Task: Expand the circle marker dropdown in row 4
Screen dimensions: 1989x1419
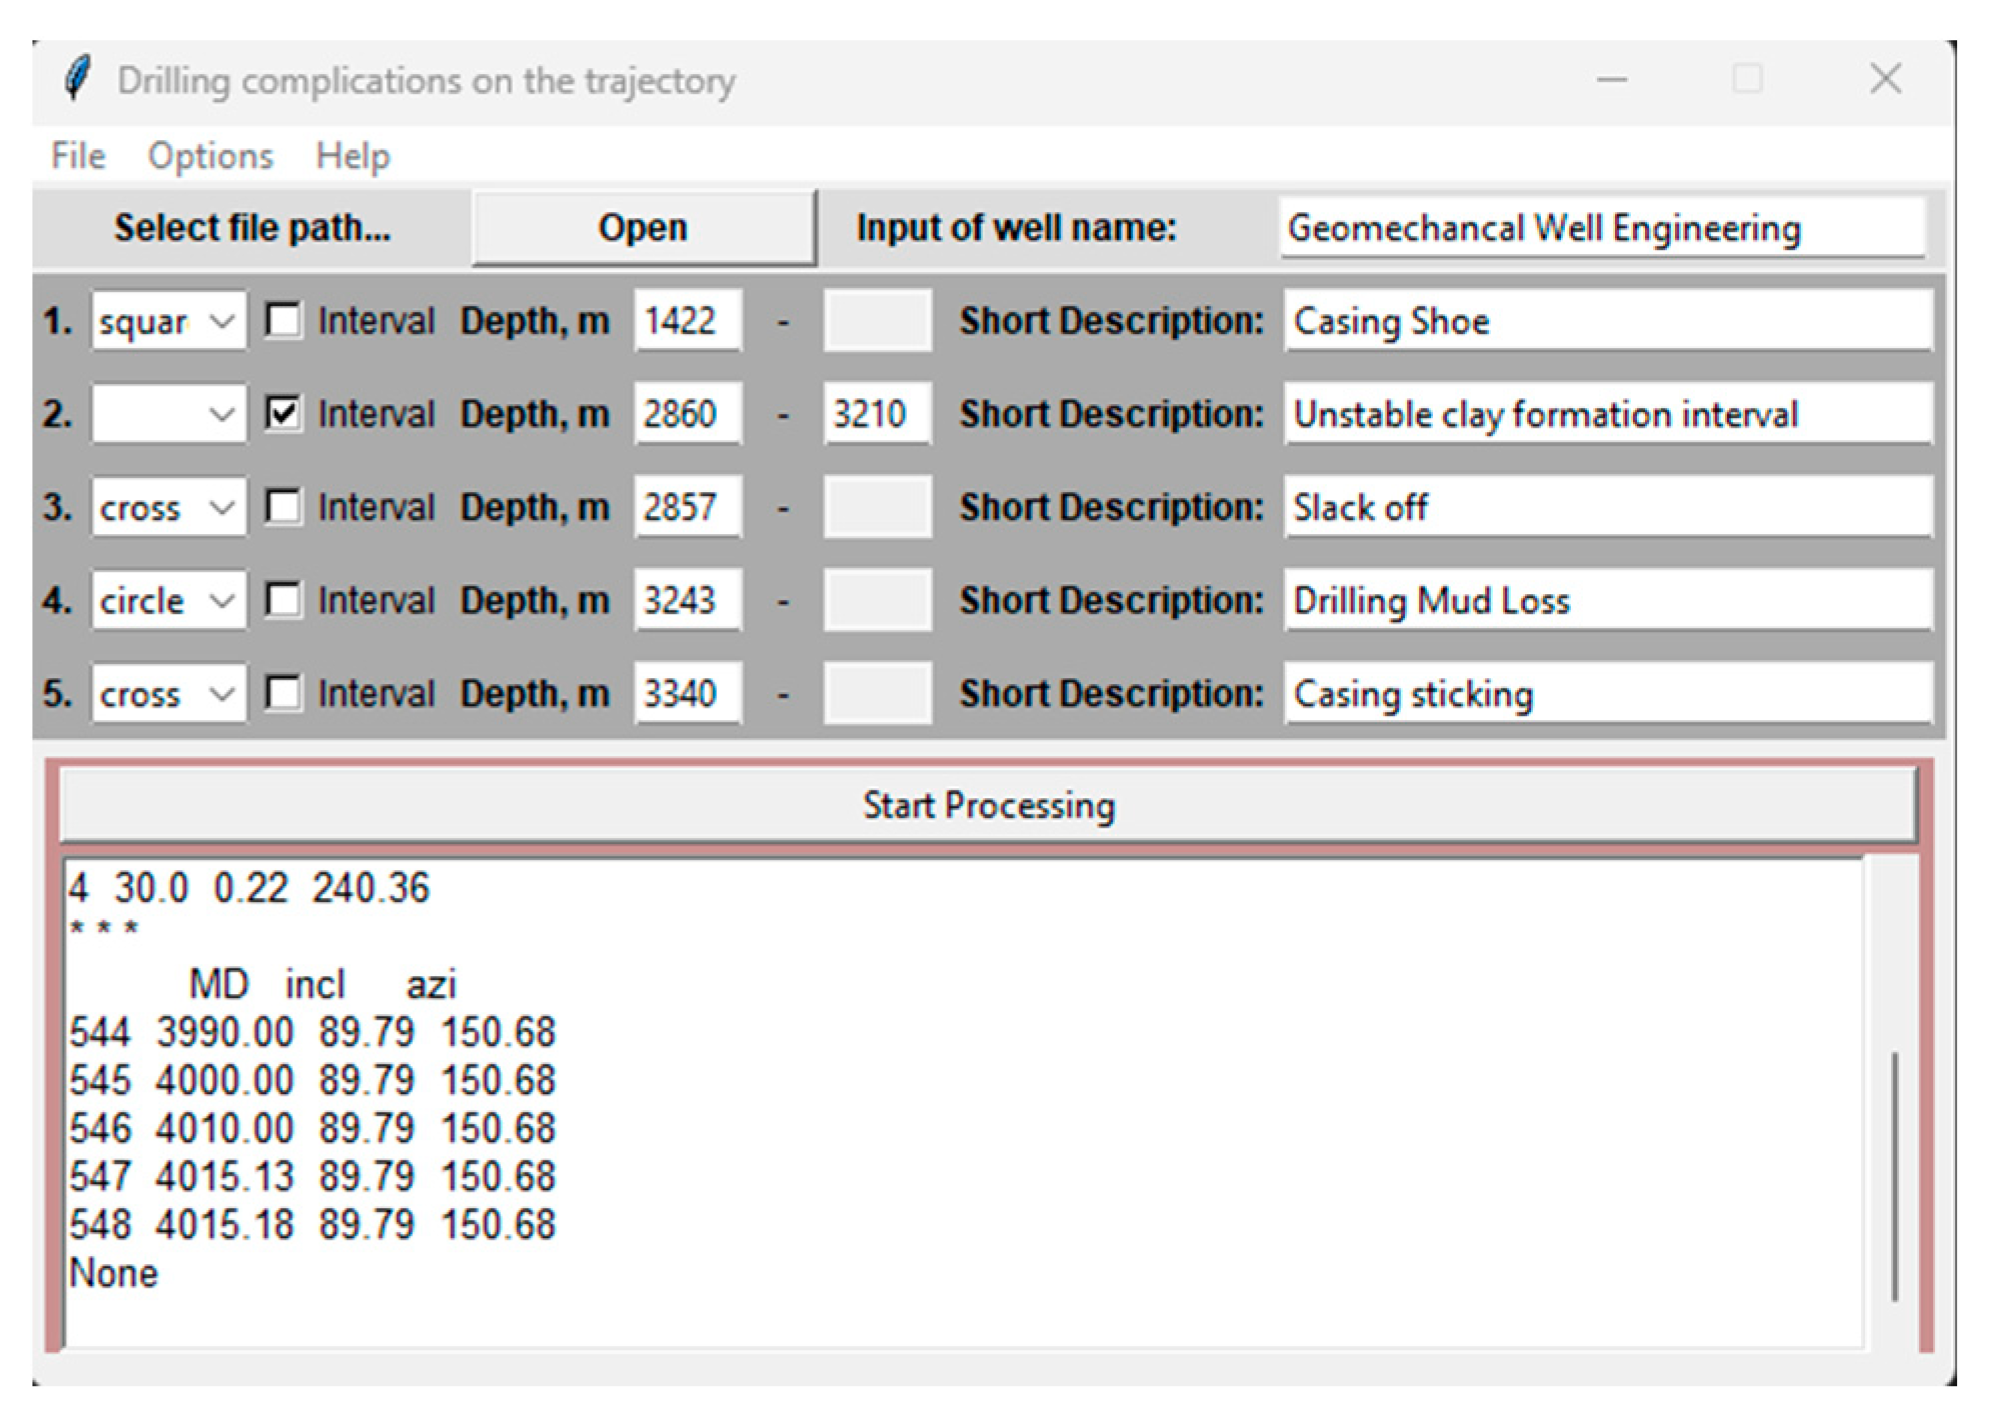Action: [221, 600]
